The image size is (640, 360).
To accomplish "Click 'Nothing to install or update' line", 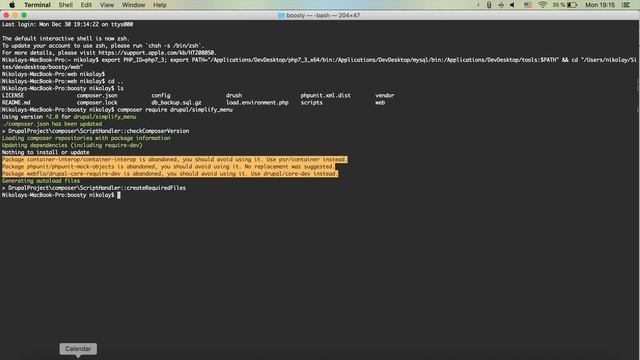I will tap(45, 152).
